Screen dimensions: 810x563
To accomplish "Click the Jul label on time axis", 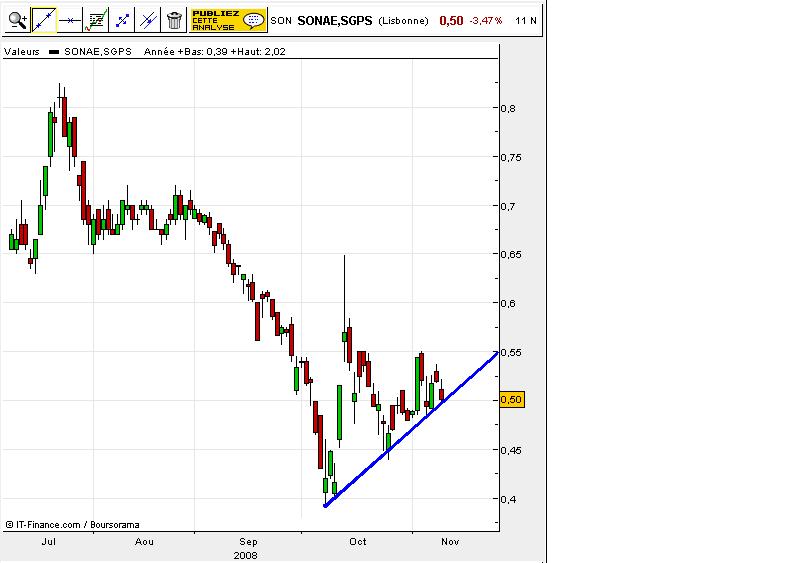I will click(x=49, y=542).
